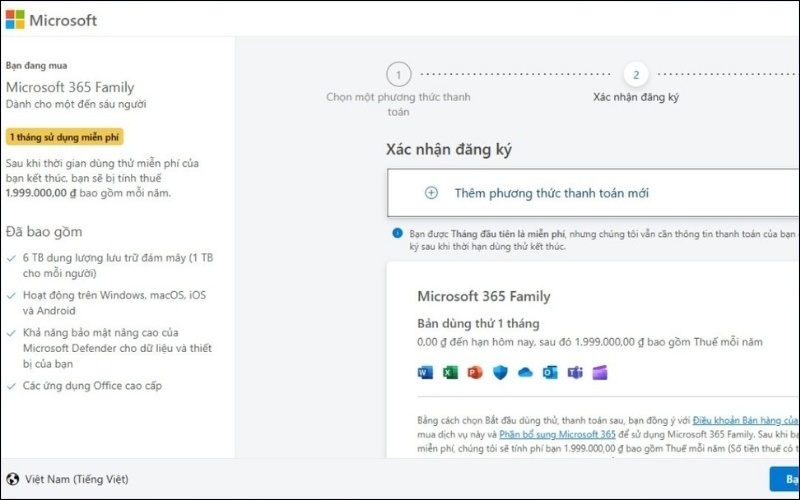Click the "1 tháng sử dụng miễn phí" badge
This screenshot has height=500, width=800.
pyautogui.click(x=64, y=137)
